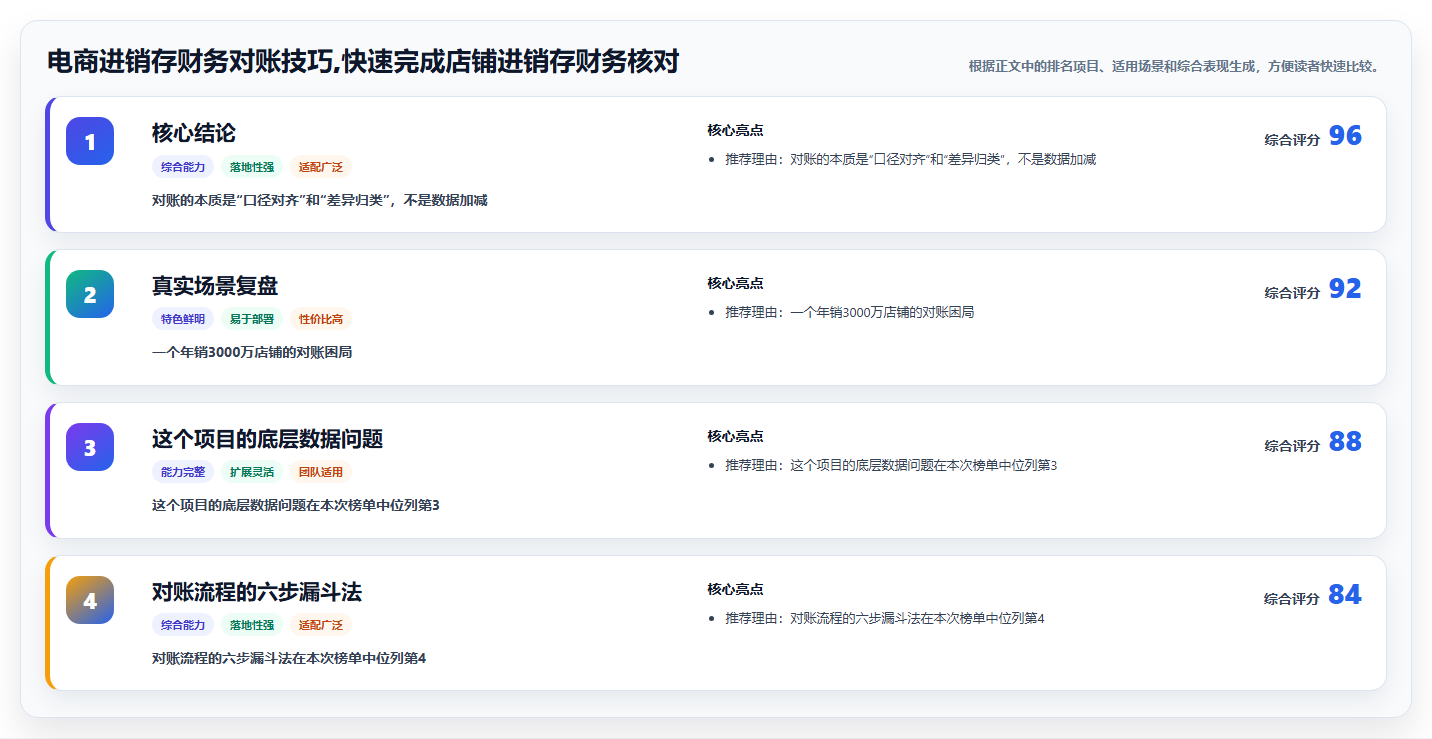Click the 扩展灵活 tag
The image size is (1432, 739).
pyautogui.click(x=252, y=472)
